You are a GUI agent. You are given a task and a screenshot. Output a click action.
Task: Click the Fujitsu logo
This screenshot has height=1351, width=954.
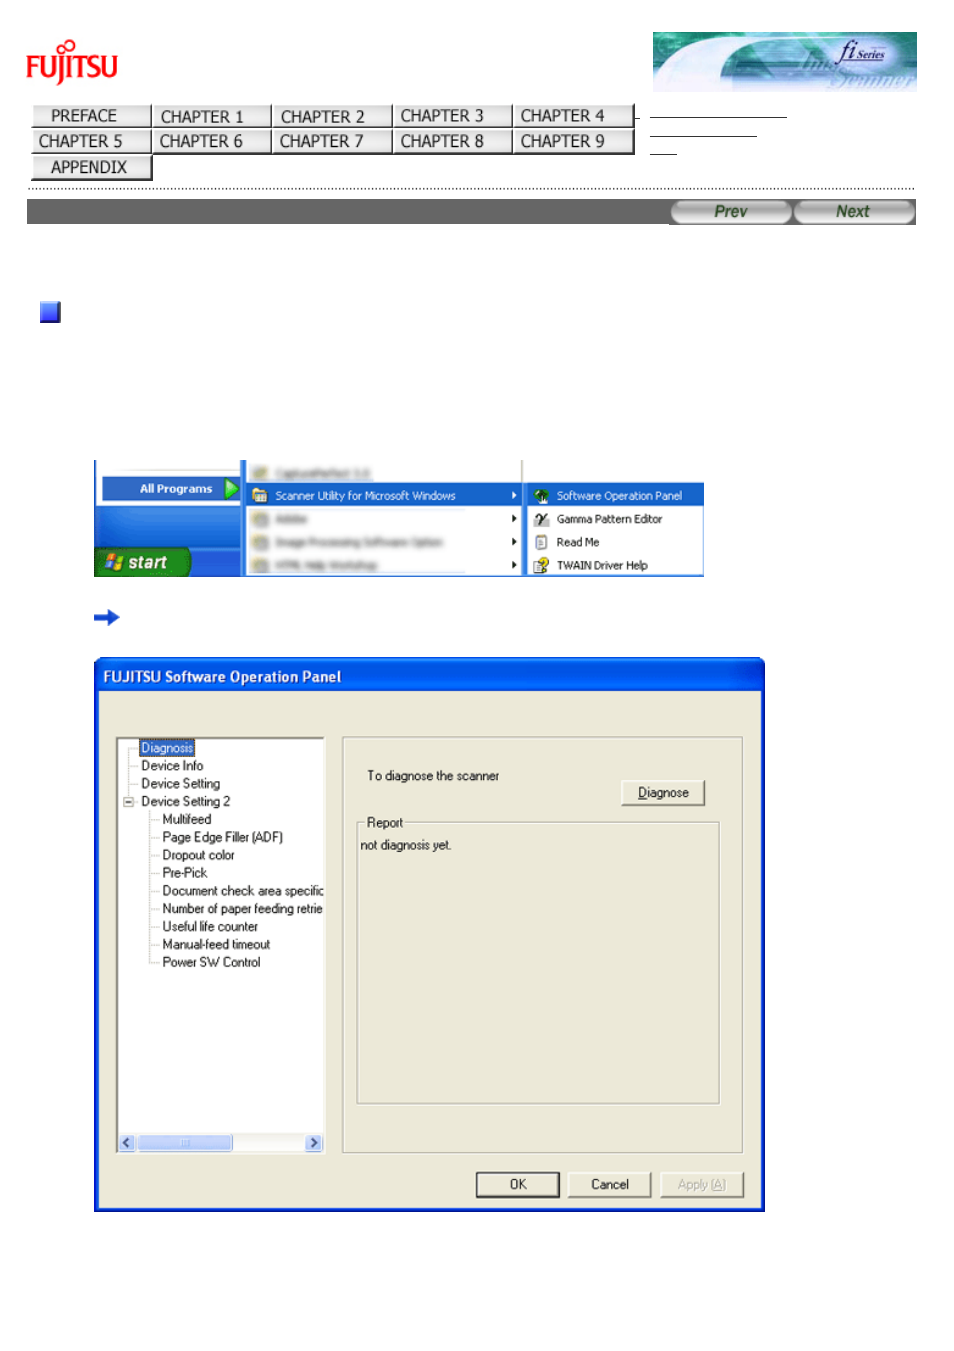[71, 62]
